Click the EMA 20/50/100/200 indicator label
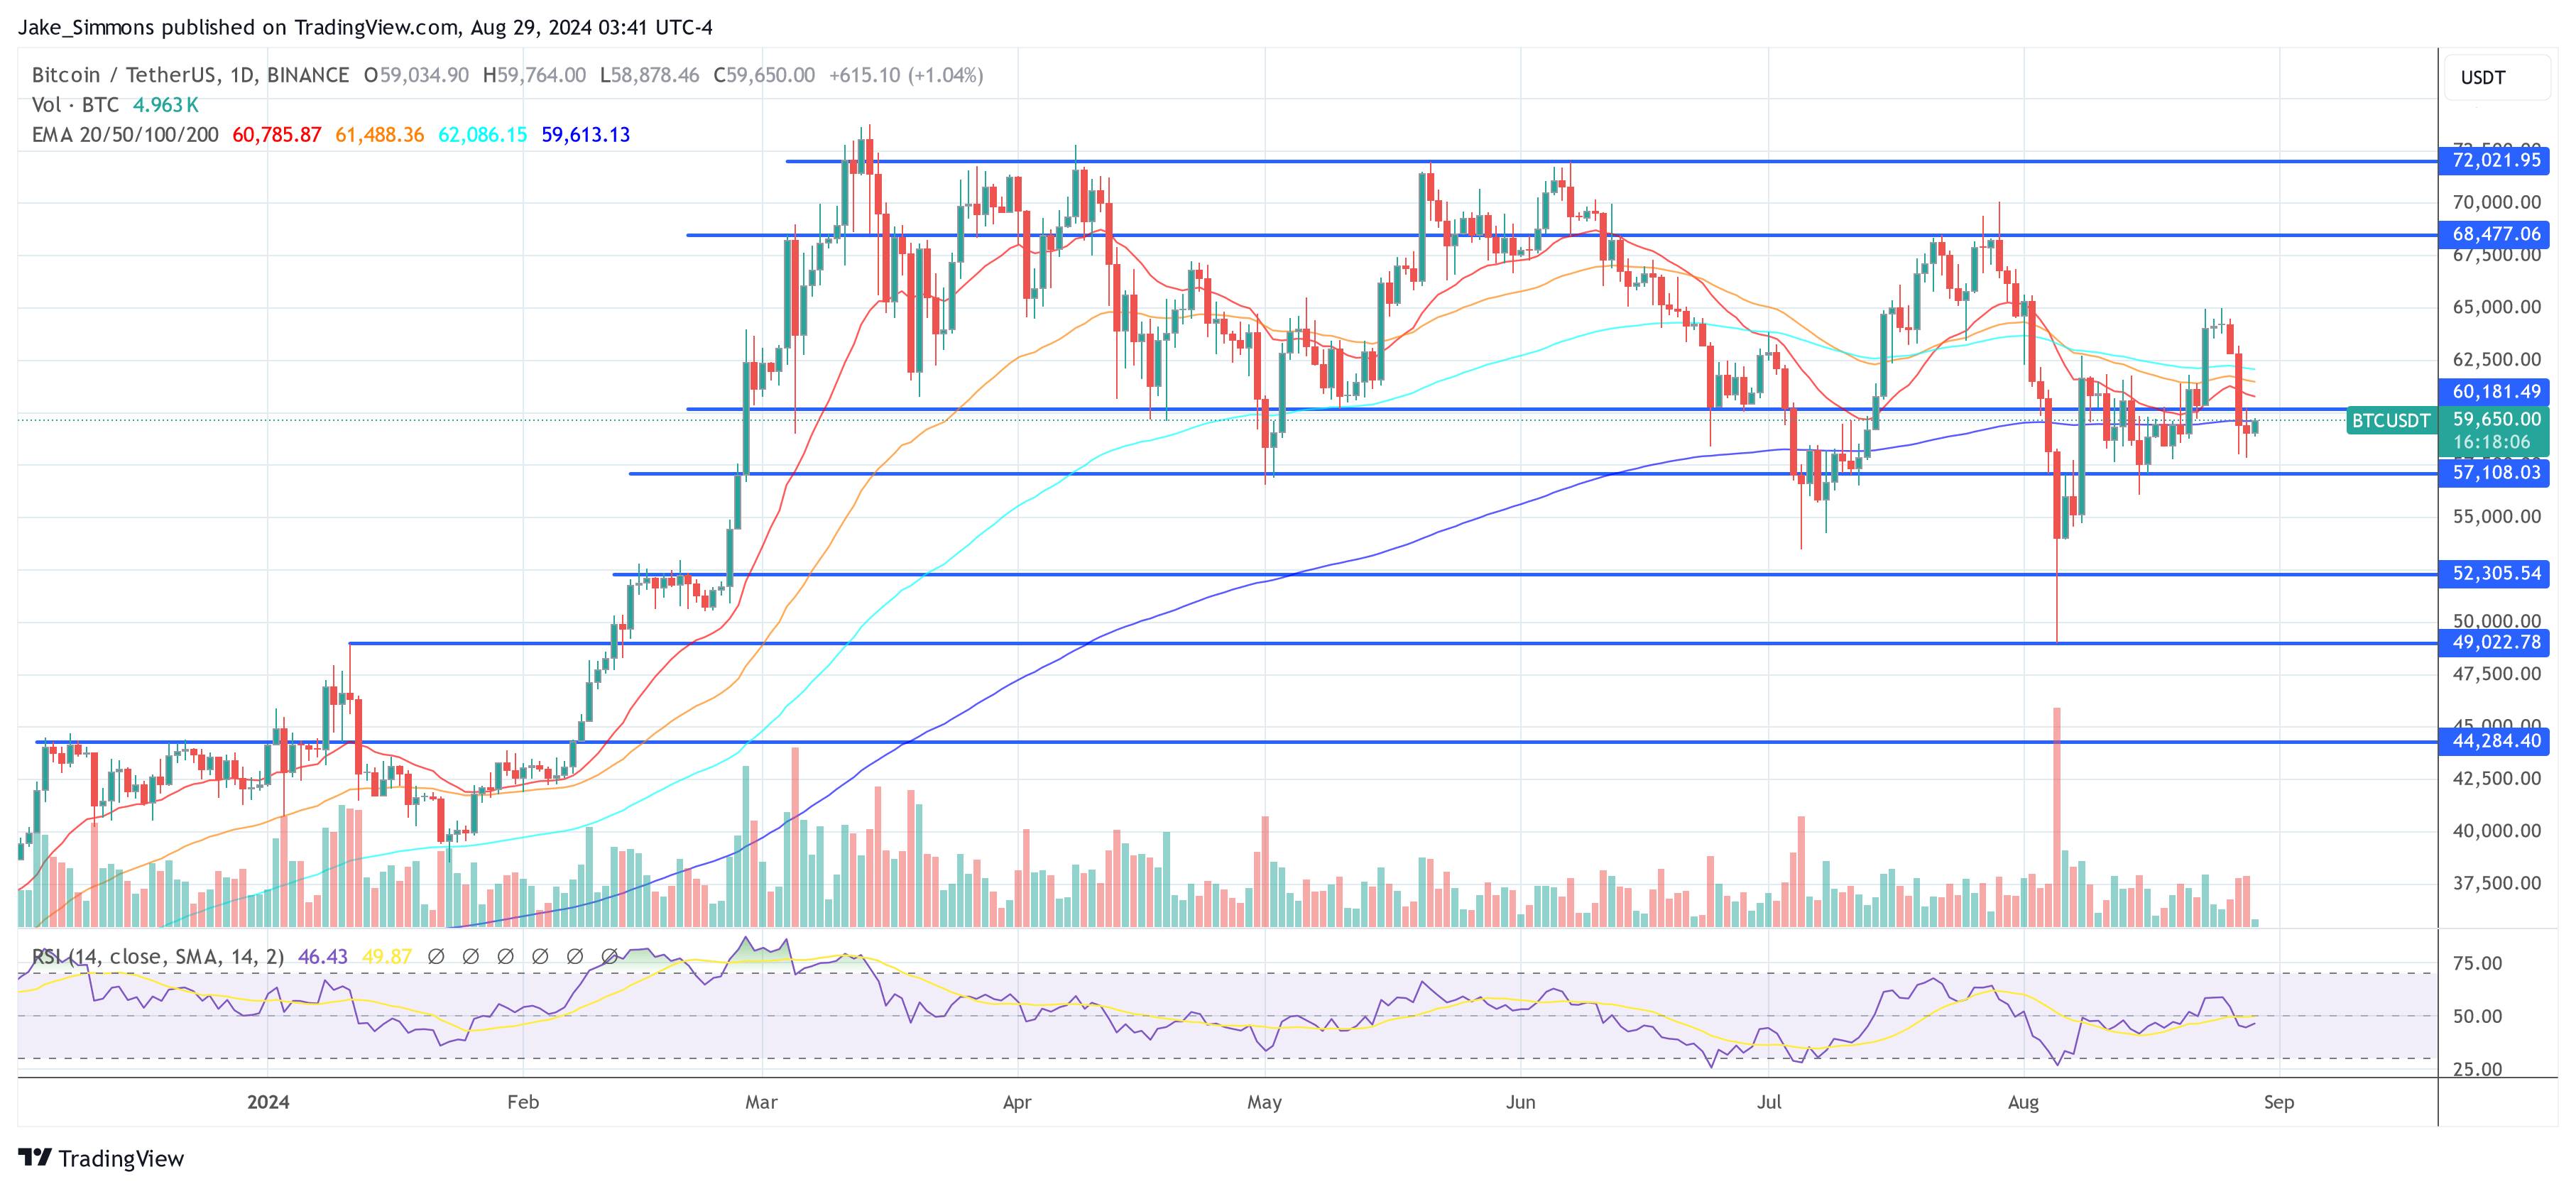This screenshot has width=2576, height=1189. [125, 135]
